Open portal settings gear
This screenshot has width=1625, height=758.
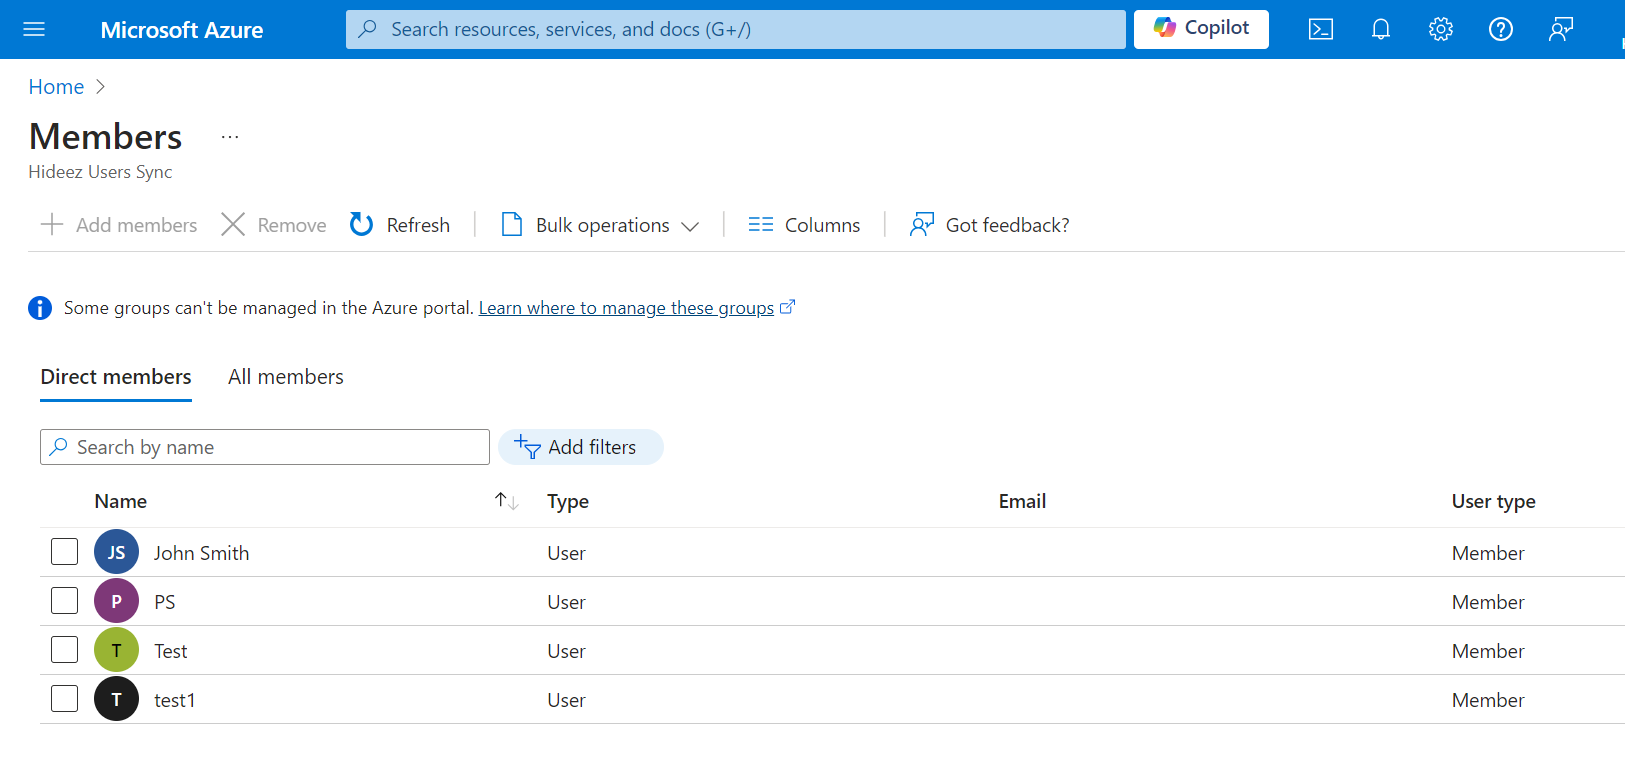(1440, 29)
